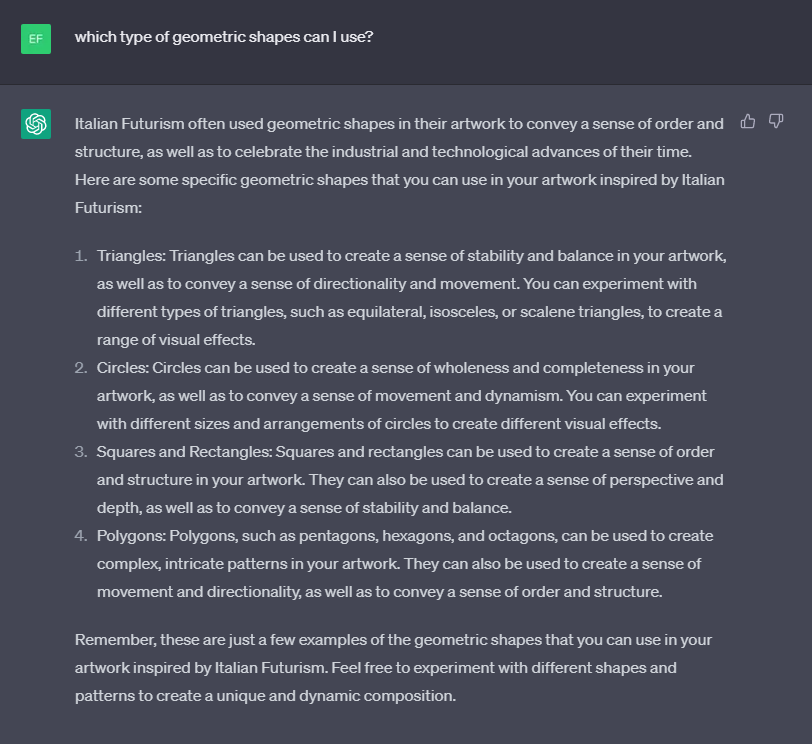The image size is (812, 744).
Task: Click the list number 2 marker
Action: [81, 368]
